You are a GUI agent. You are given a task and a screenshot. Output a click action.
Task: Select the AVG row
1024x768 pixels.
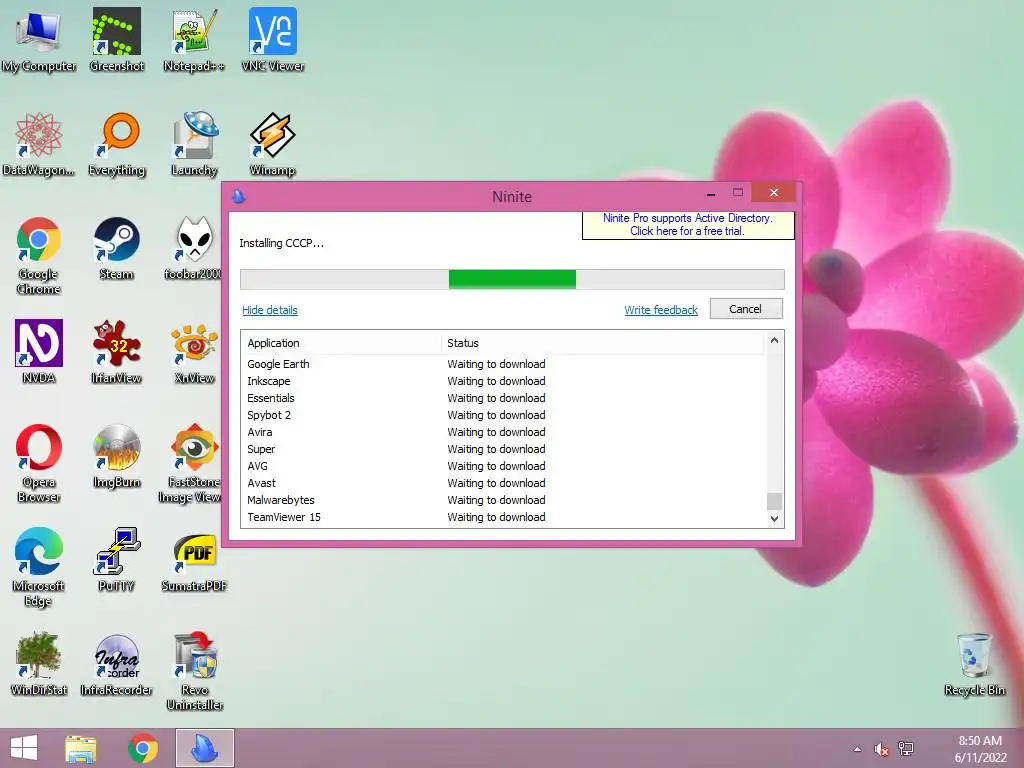coord(504,466)
